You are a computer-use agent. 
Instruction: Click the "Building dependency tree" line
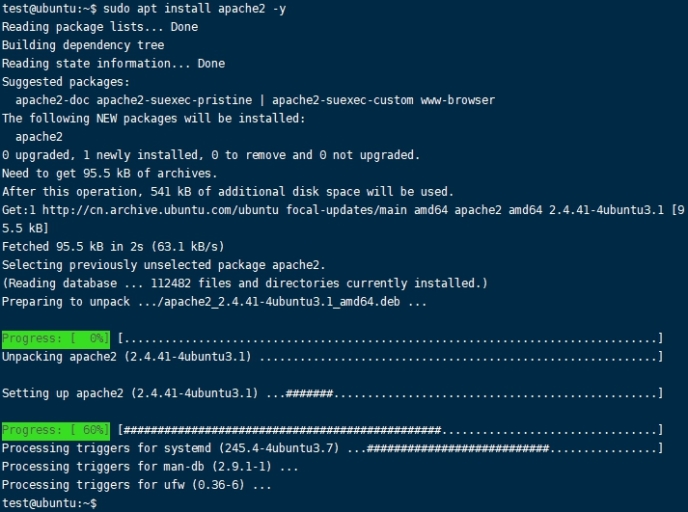[83, 45]
